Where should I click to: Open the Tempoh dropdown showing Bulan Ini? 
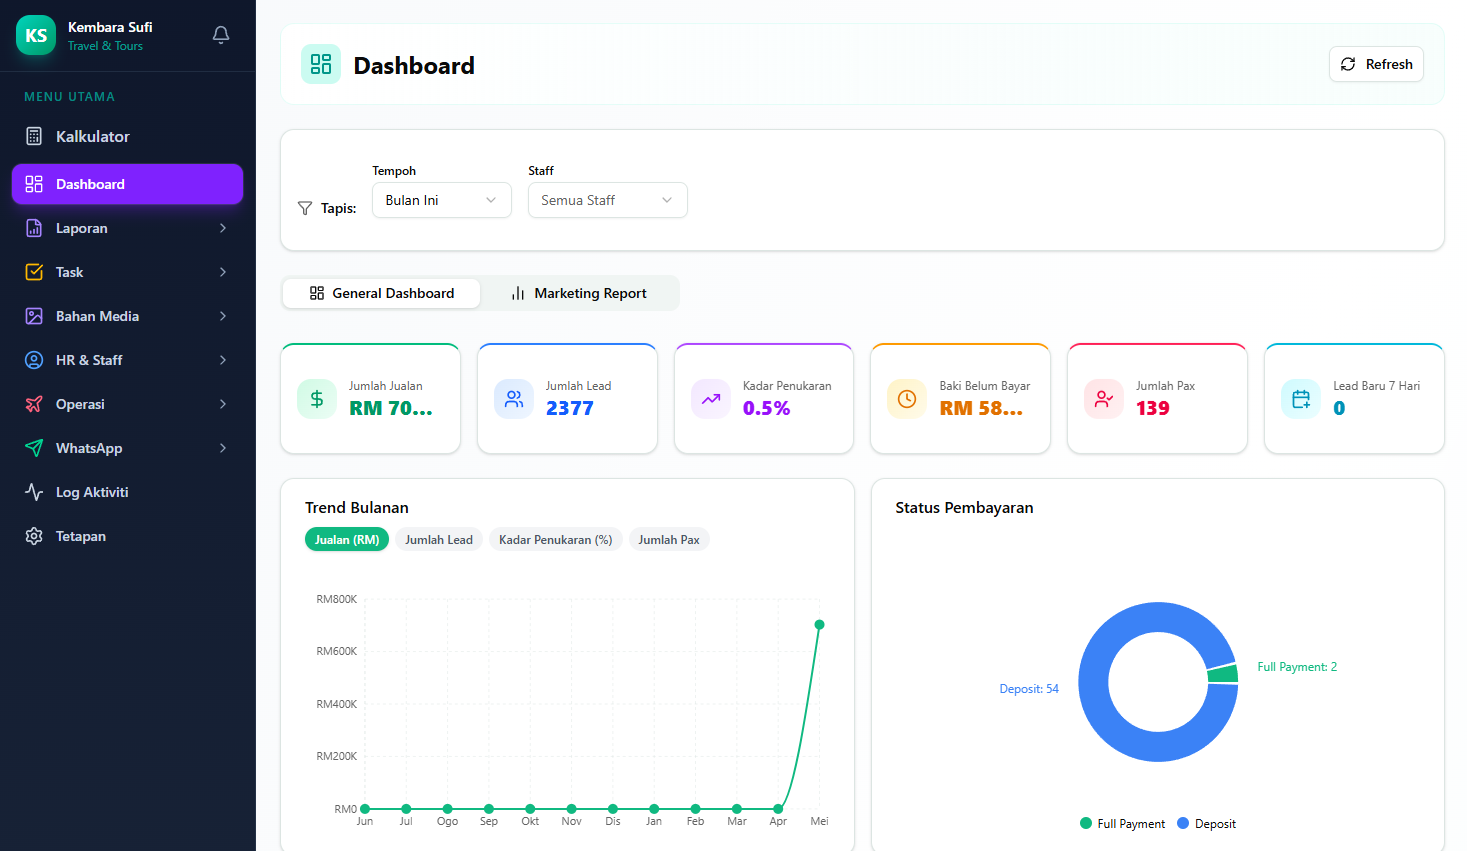pyautogui.click(x=442, y=200)
